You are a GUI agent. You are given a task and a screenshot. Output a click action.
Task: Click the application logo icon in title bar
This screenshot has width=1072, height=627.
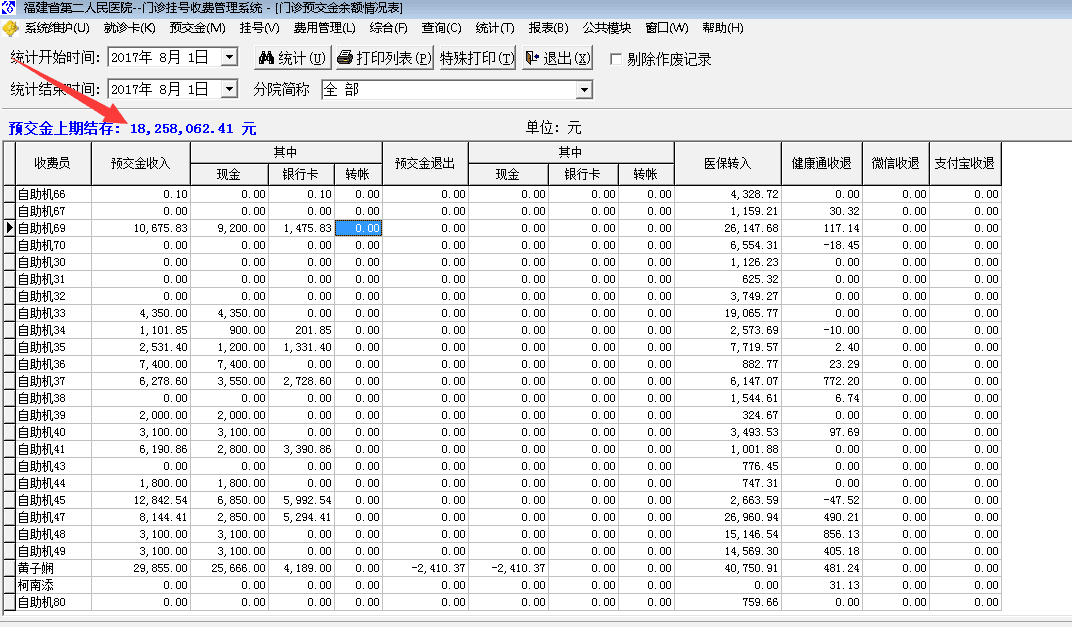(8, 8)
